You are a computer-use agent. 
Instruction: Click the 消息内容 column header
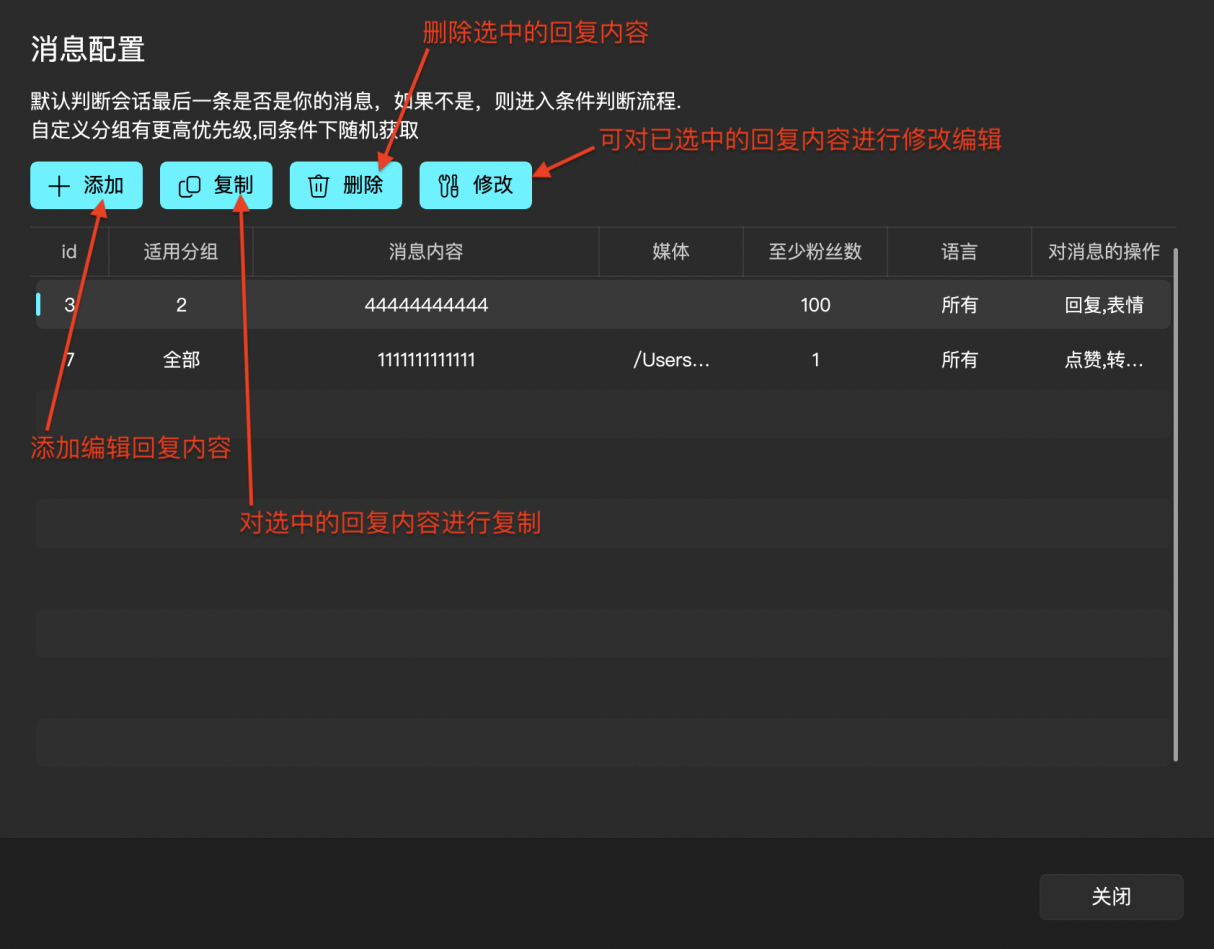(x=426, y=252)
